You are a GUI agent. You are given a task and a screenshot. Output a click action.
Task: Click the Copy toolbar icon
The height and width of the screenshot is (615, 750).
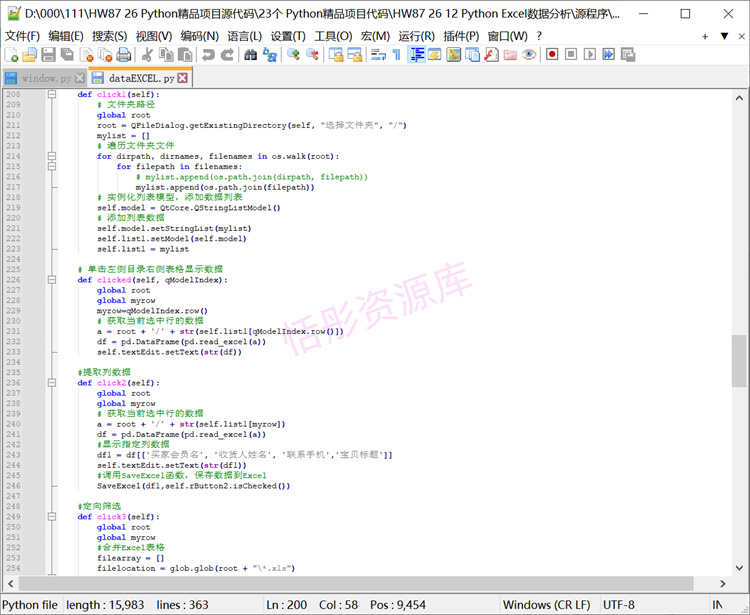click(x=166, y=55)
